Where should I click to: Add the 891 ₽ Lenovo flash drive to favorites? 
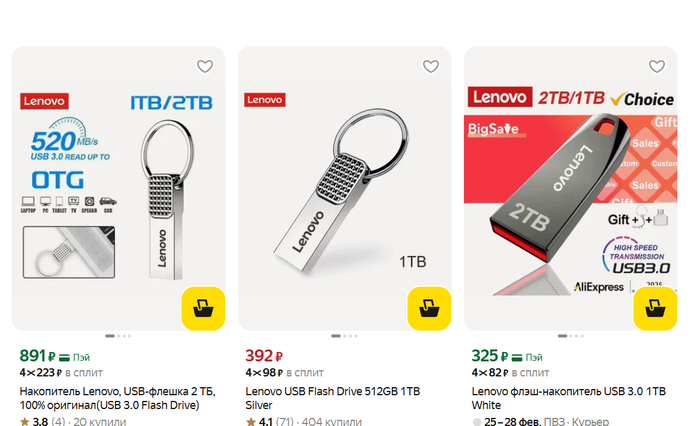[205, 67]
